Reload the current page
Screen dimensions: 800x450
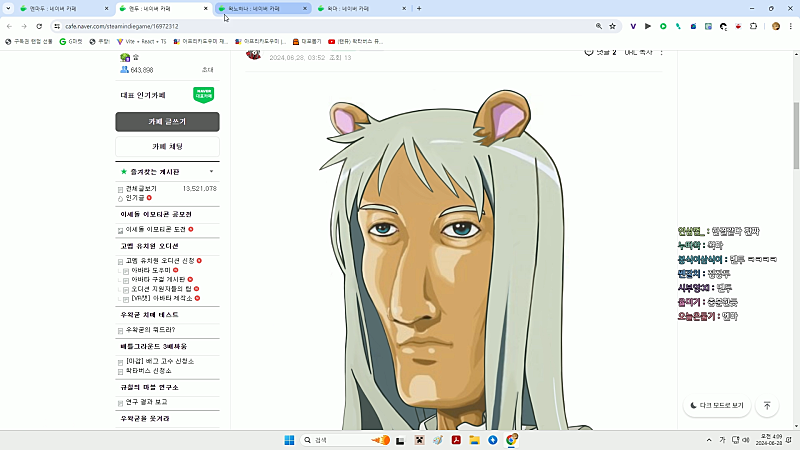(x=39, y=26)
